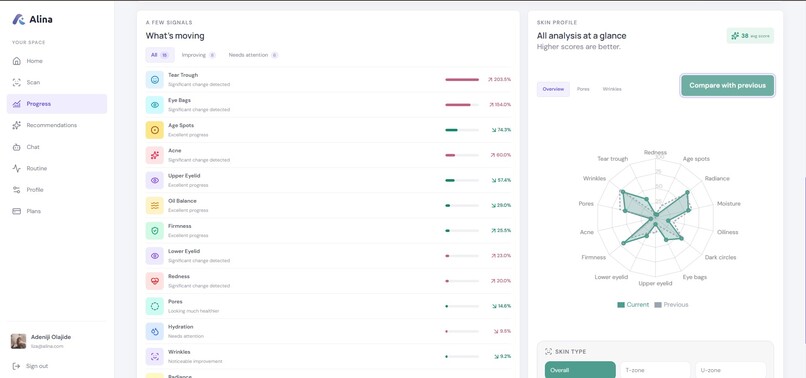Screen dimensions: 806x378
Task: Click the Age Spots circle icon
Action: (155, 130)
